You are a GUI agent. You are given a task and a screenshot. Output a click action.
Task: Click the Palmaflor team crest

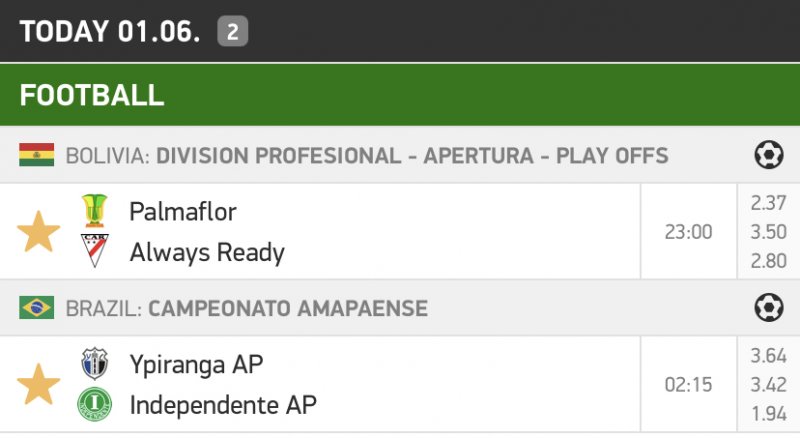[x=95, y=211]
